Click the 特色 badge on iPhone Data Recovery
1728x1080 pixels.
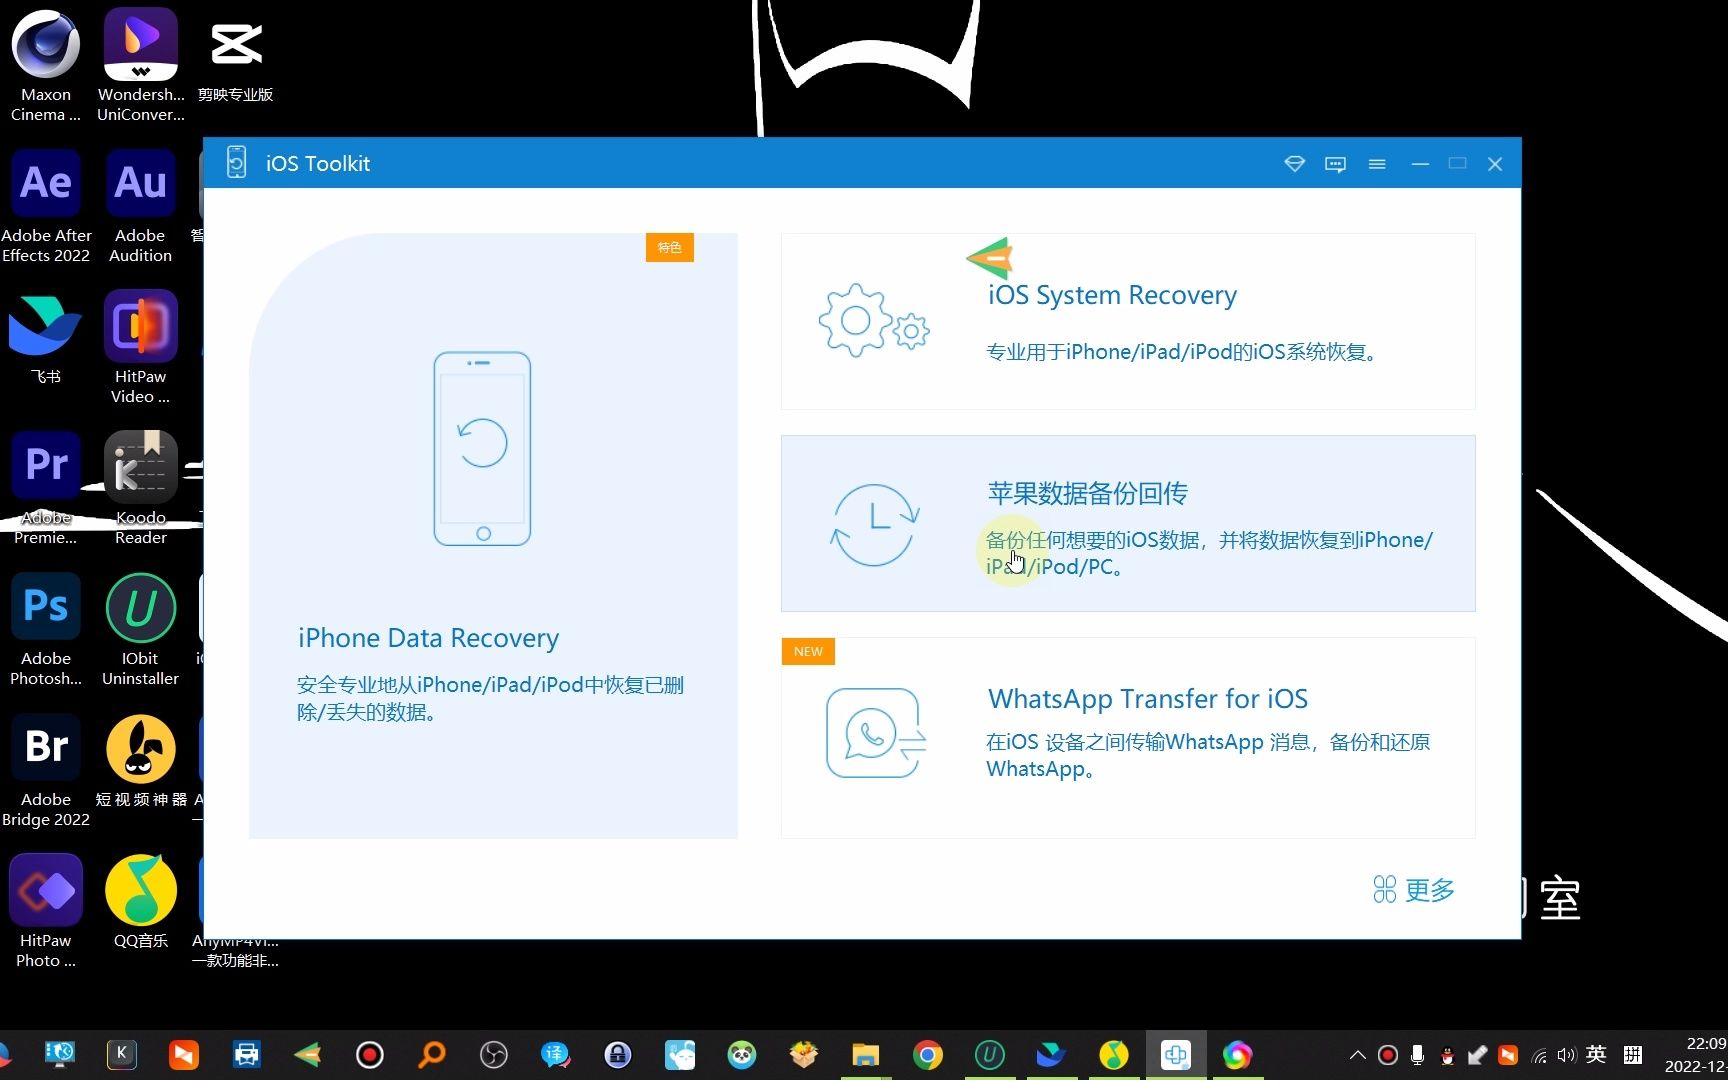(x=669, y=247)
